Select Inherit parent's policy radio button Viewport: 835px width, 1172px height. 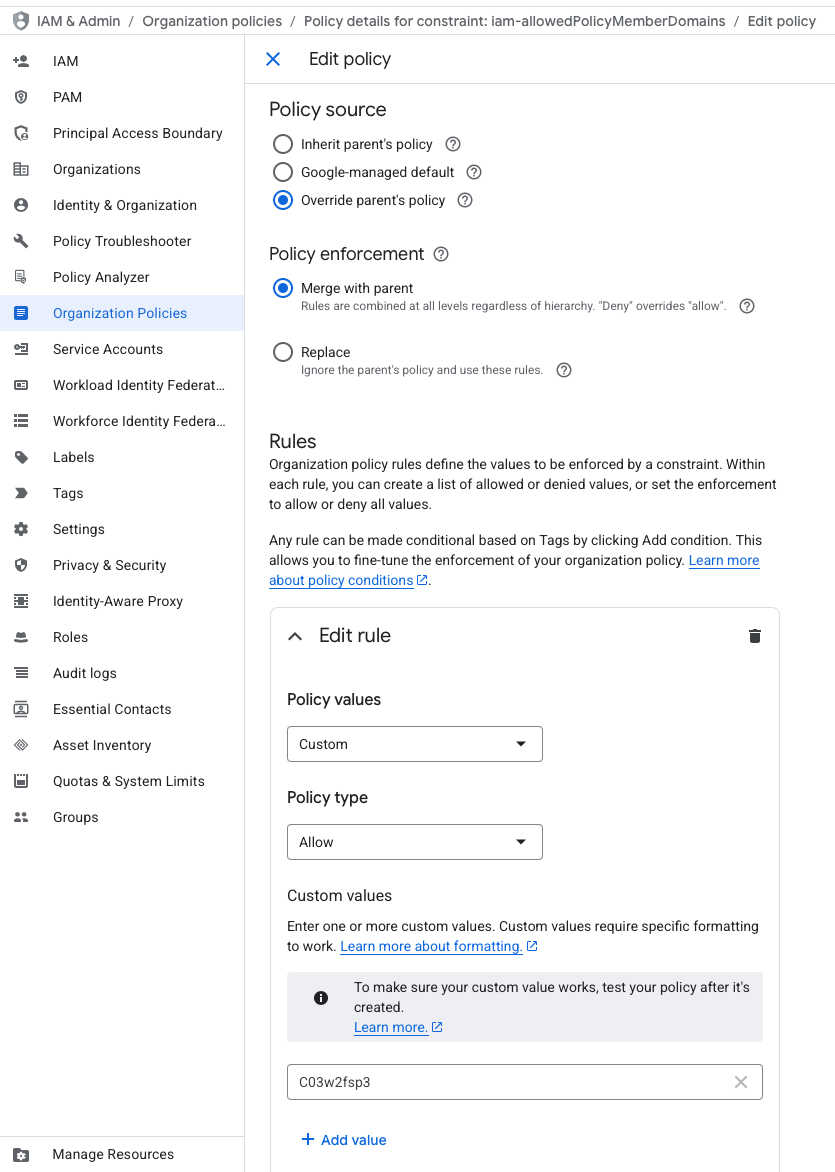282,144
